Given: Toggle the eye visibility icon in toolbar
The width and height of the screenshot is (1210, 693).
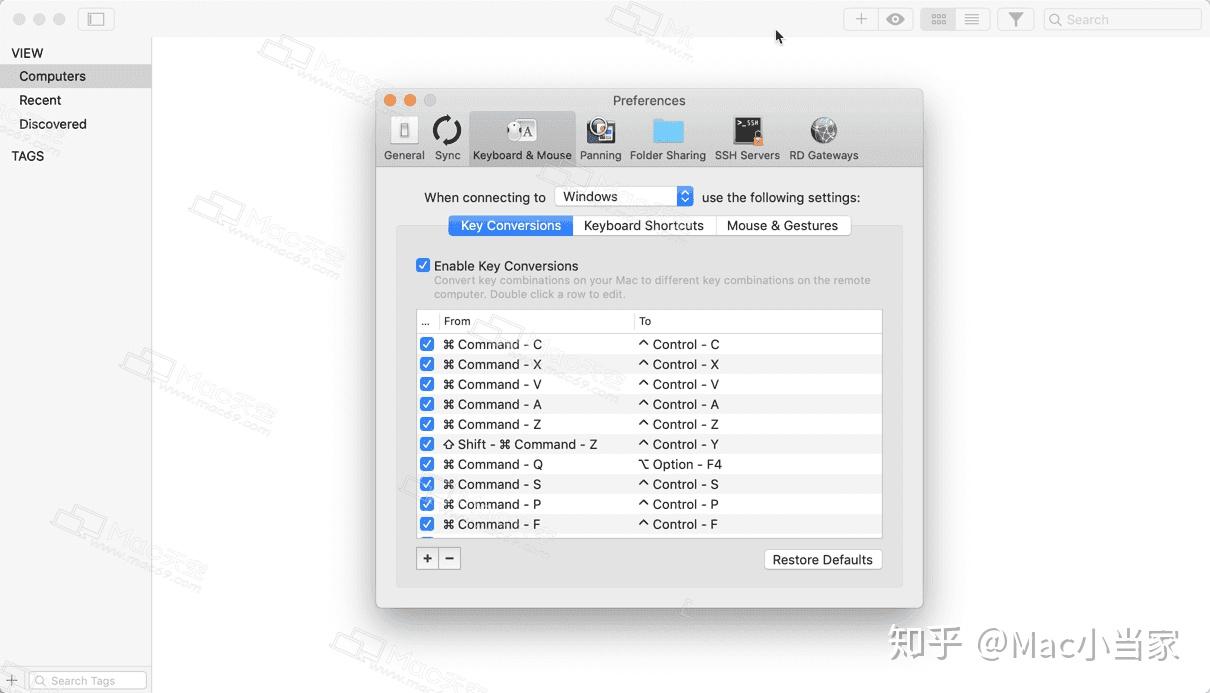Looking at the screenshot, I should (x=895, y=18).
